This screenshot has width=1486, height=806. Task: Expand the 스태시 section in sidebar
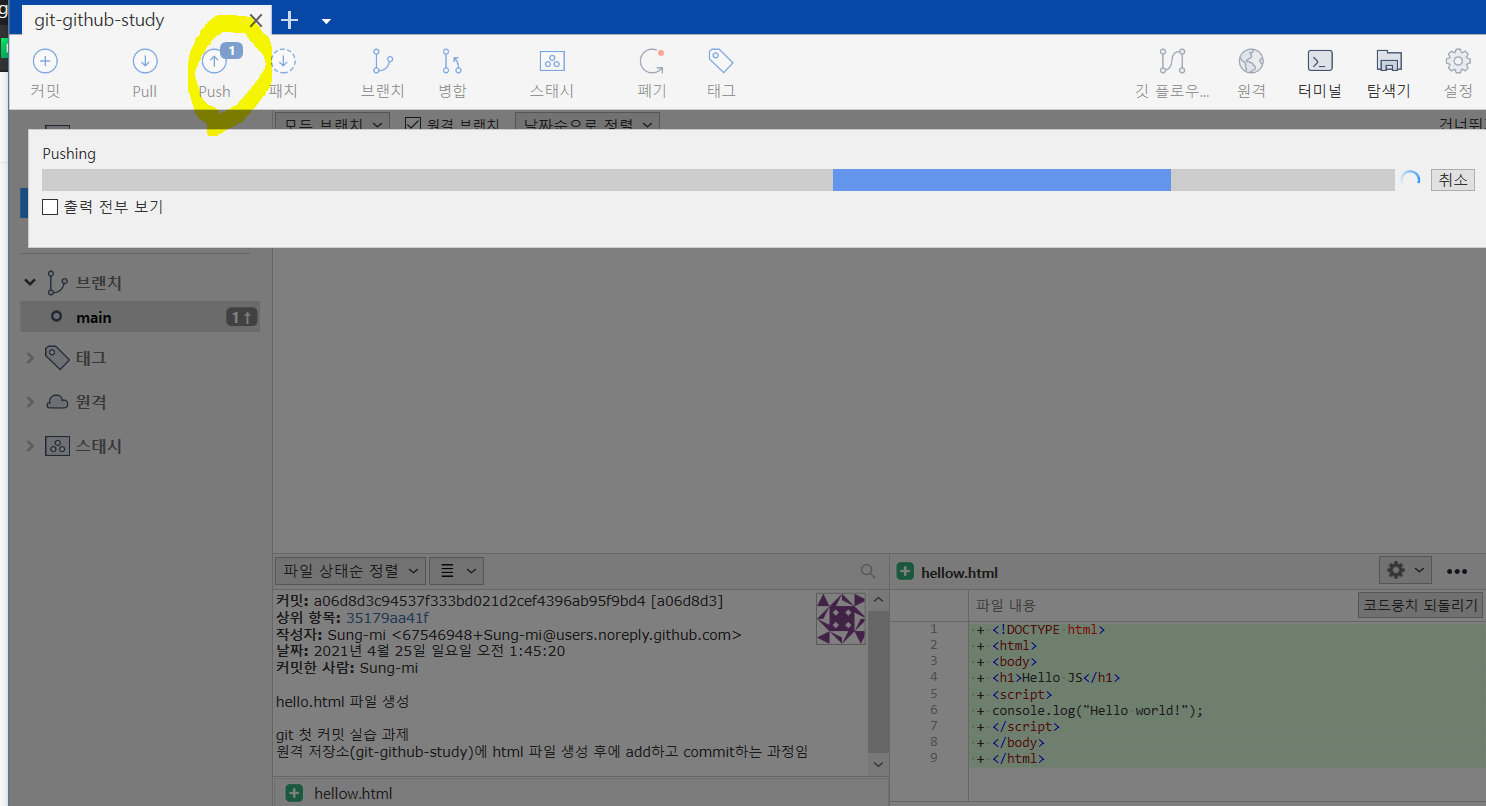(30, 446)
